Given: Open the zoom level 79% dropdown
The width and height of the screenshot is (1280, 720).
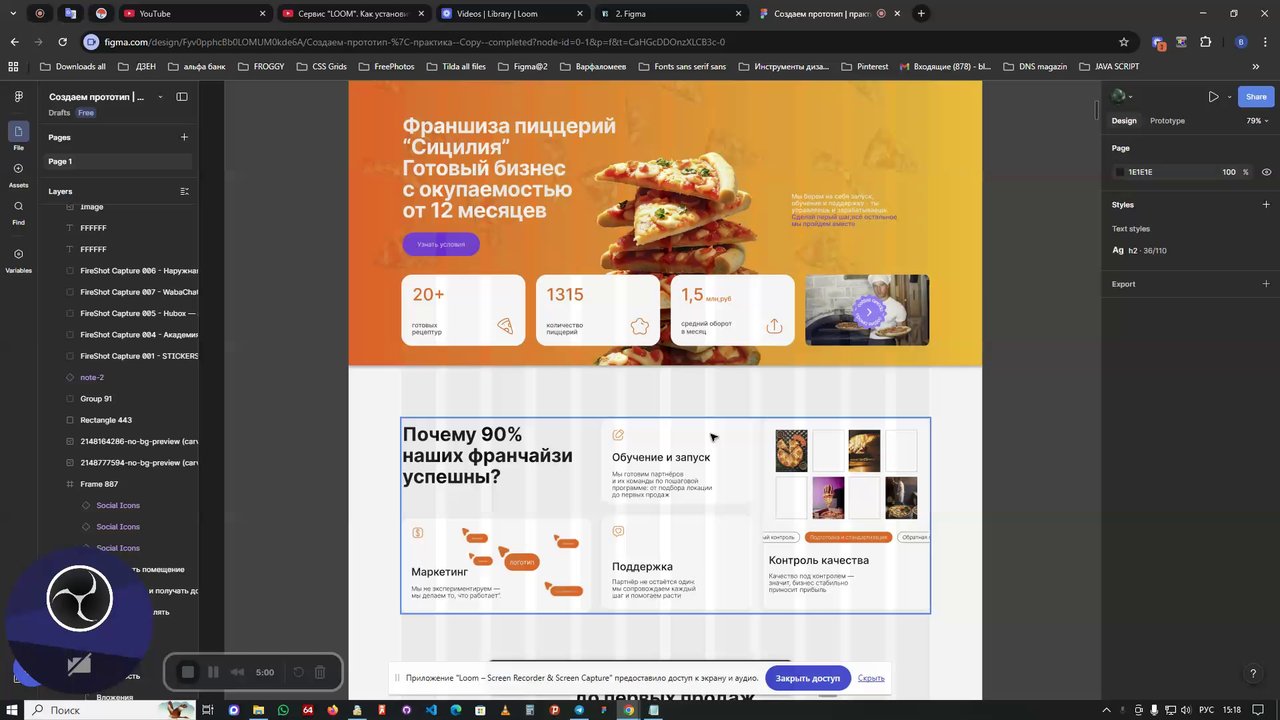Looking at the screenshot, I should 1257,121.
